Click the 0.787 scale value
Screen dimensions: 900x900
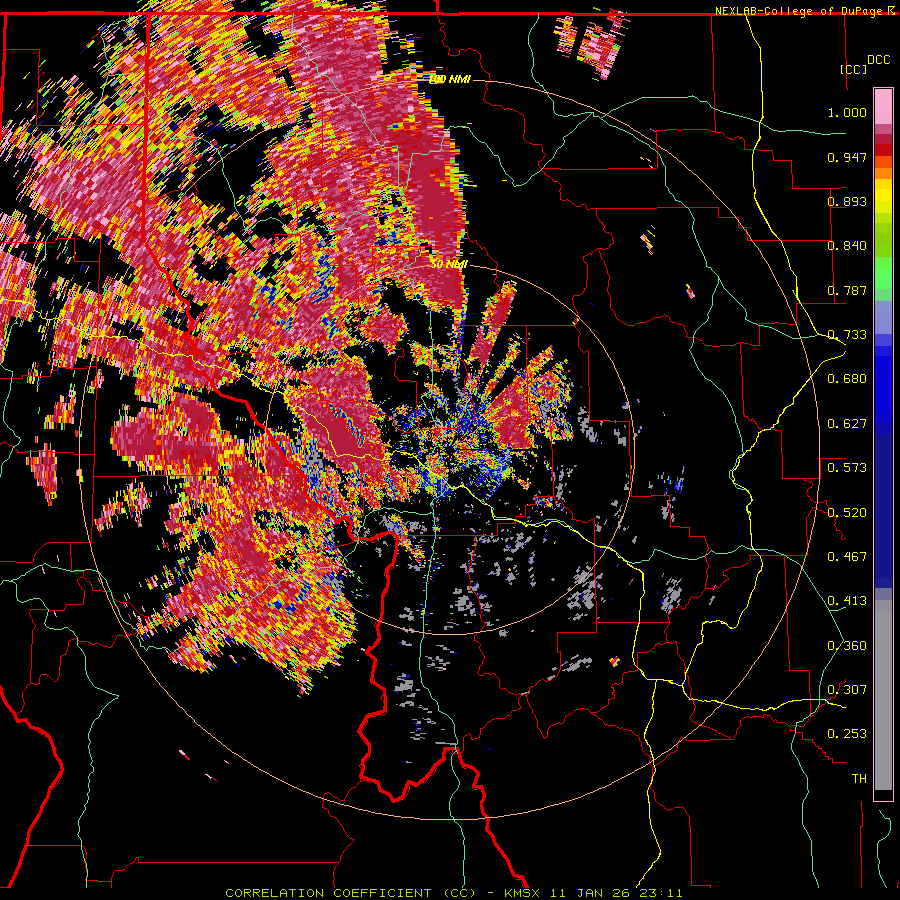[x=847, y=290]
